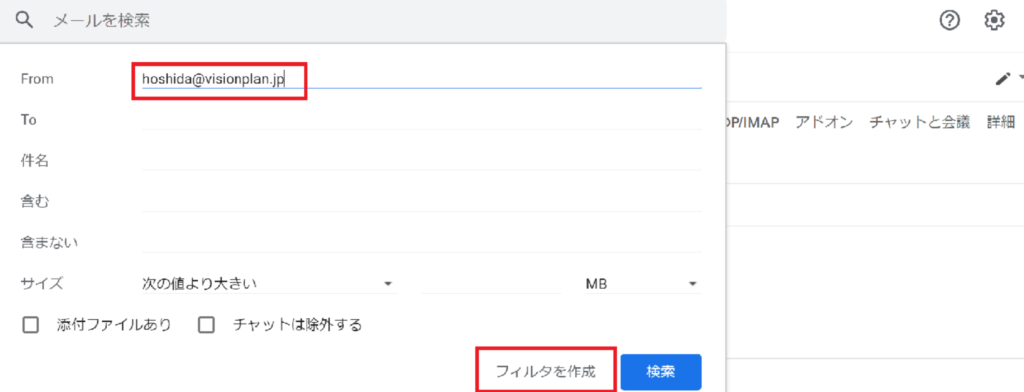Tick the 添付ファイルあり checkbox

click(x=31, y=325)
